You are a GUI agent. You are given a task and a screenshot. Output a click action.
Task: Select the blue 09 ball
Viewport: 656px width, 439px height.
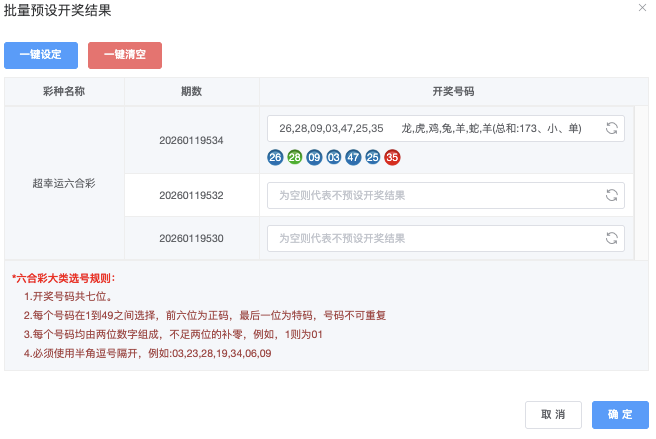(314, 157)
